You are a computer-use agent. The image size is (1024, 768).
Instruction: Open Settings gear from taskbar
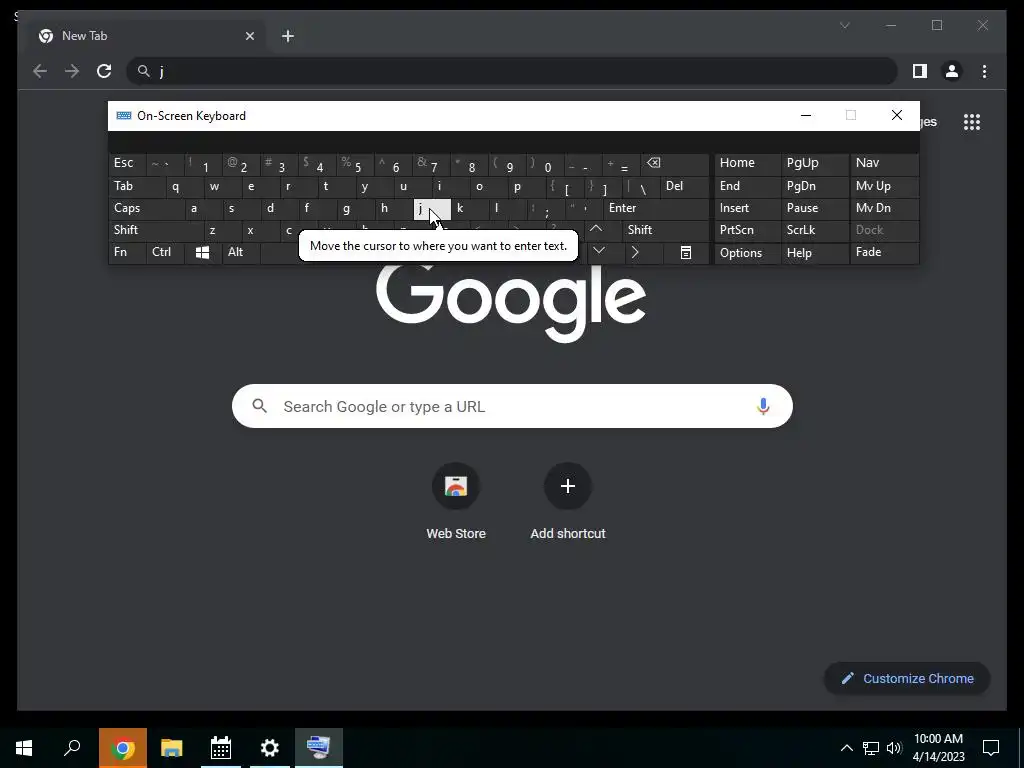270,748
